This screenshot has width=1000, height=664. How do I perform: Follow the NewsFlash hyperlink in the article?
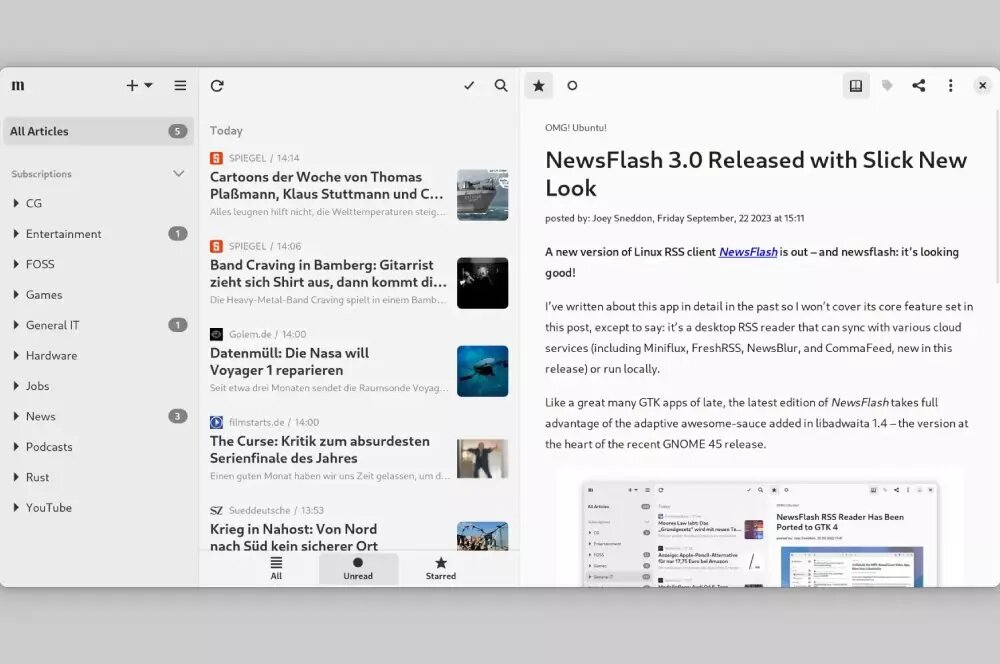(x=748, y=252)
